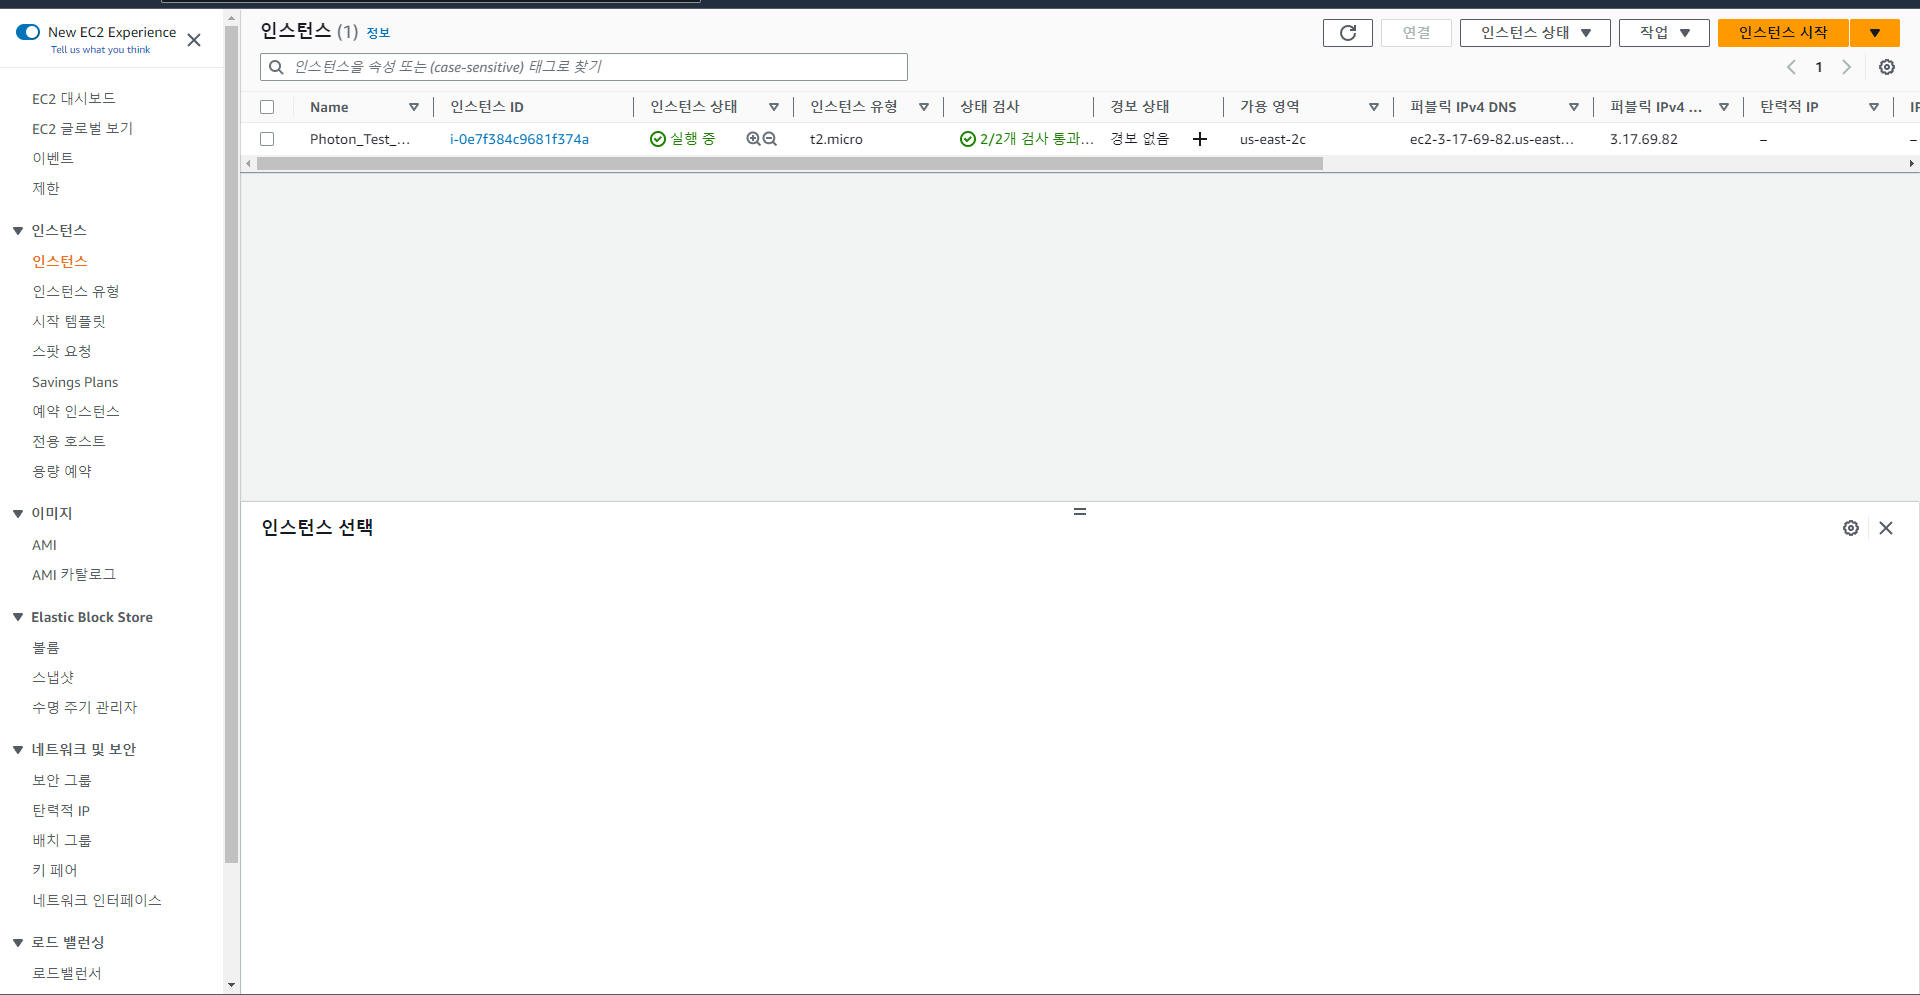The width and height of the screenshot is (1920, 995).
Task: Open 시작 템플릿 in sidebar
Action: 69,322
